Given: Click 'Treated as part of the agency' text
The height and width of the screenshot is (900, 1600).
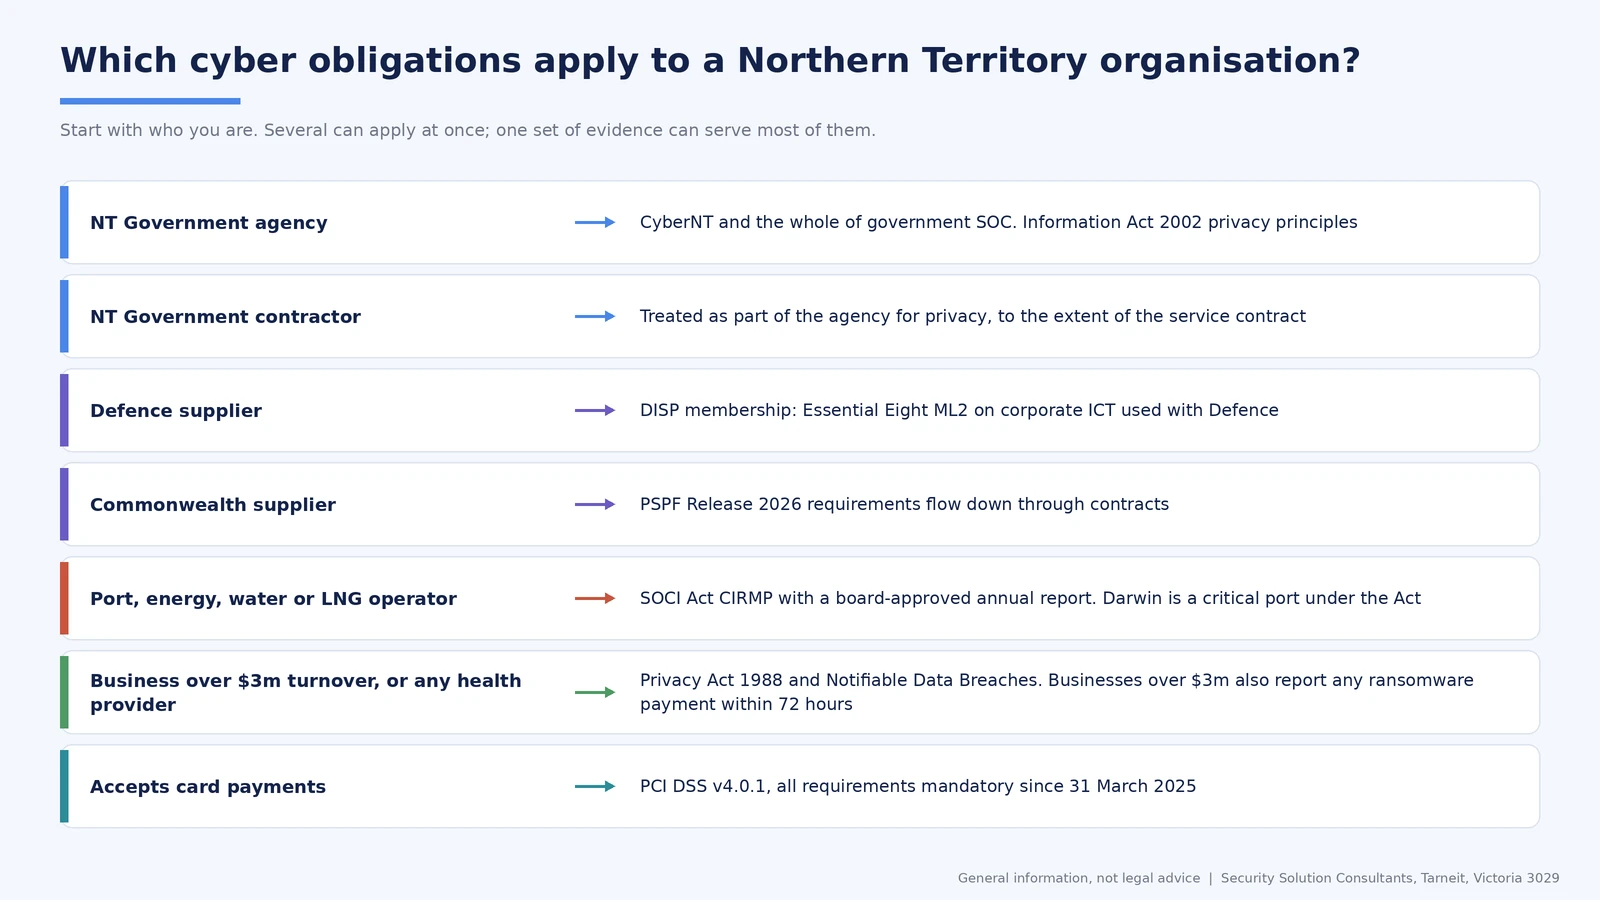Looking at the screenshot, I should click(x=973, y=316).
